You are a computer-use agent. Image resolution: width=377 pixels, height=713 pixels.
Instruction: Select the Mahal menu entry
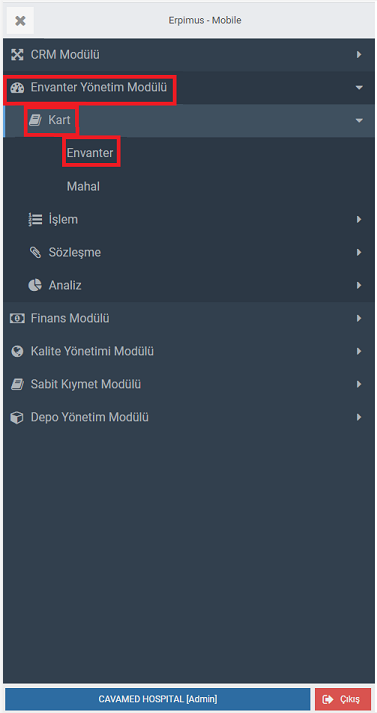[83, 186]
